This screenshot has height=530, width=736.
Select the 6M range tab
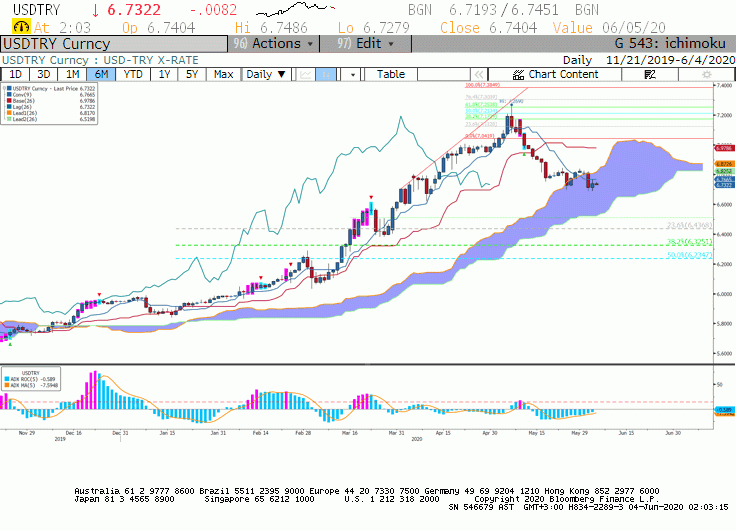click(101, 75)
